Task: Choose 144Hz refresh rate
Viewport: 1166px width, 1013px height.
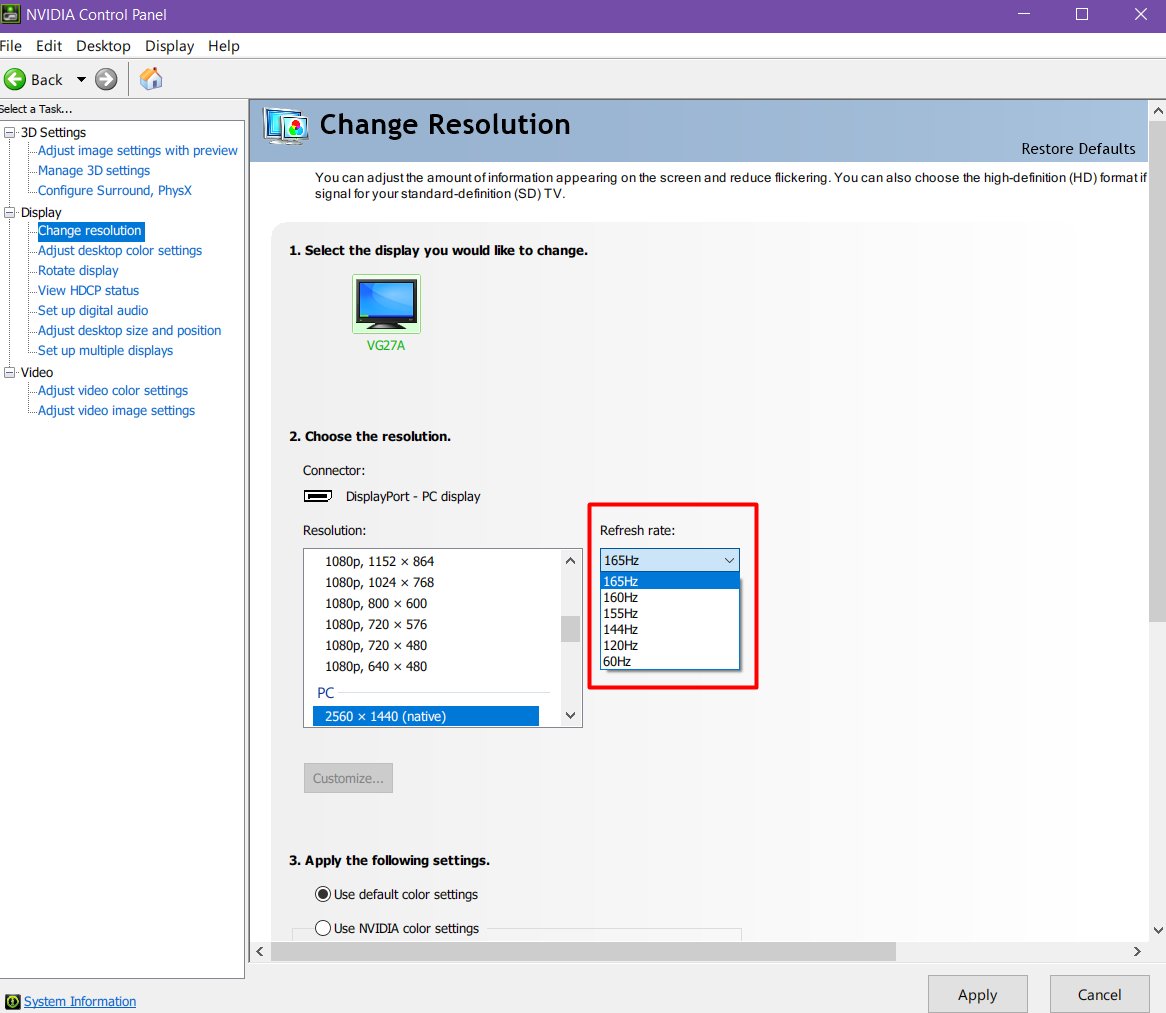Action: pyautogui.click(x=670, y=629)
